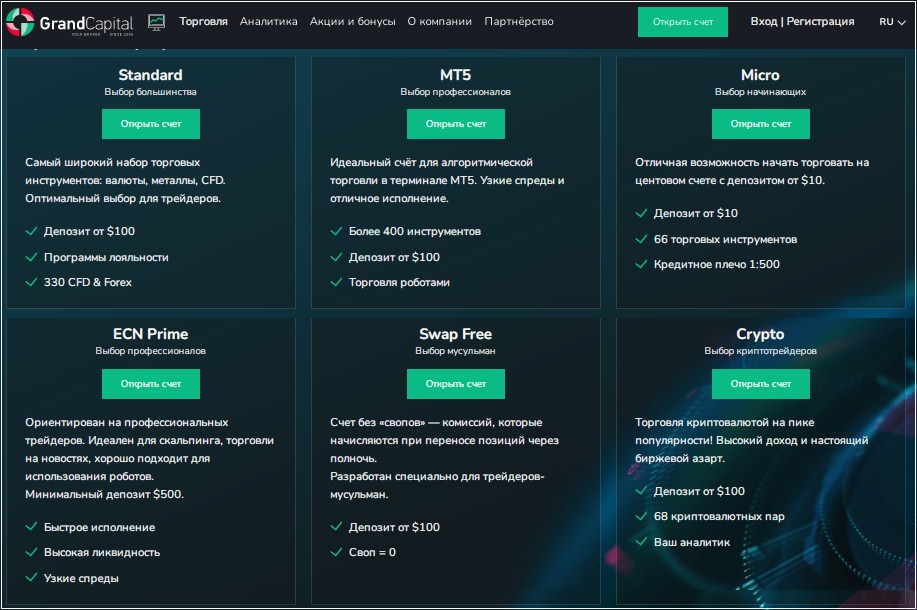Image resolution: width=917 pixels, height=610 pixels.
Task: Follow the Вход login link
Action: (x=764, y=22)
